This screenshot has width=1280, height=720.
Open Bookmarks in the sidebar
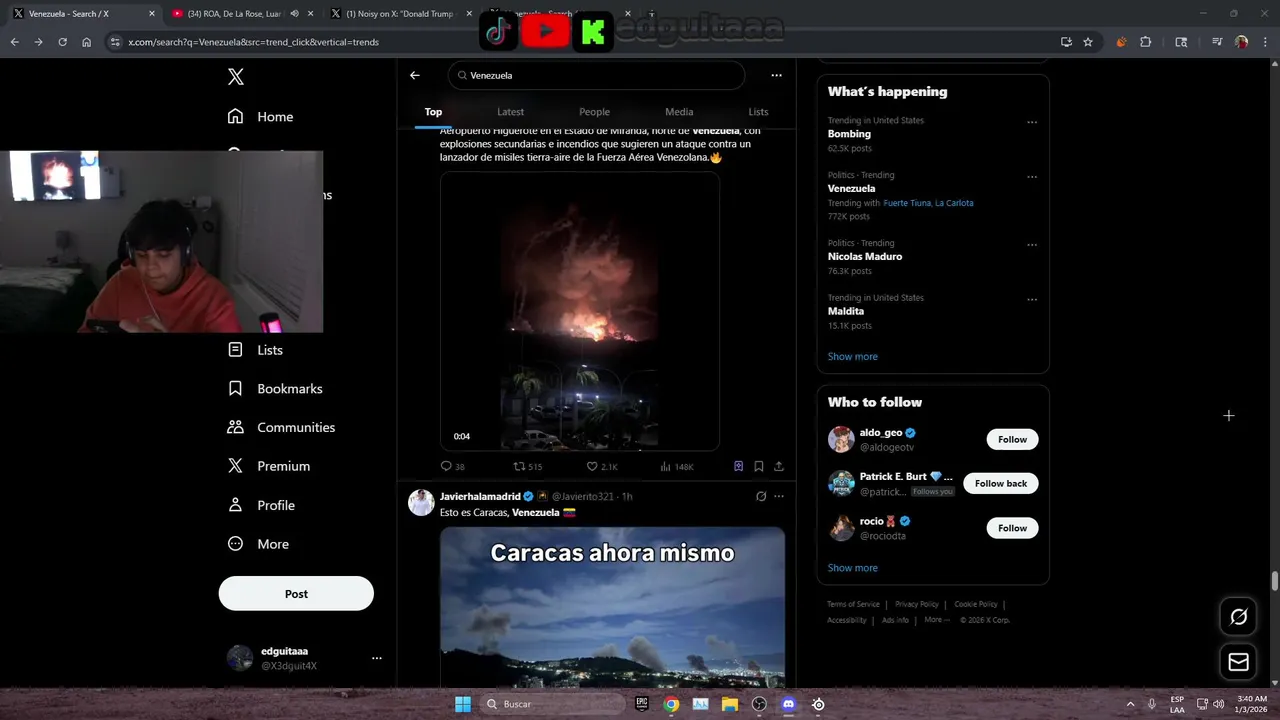pos(275,388)
